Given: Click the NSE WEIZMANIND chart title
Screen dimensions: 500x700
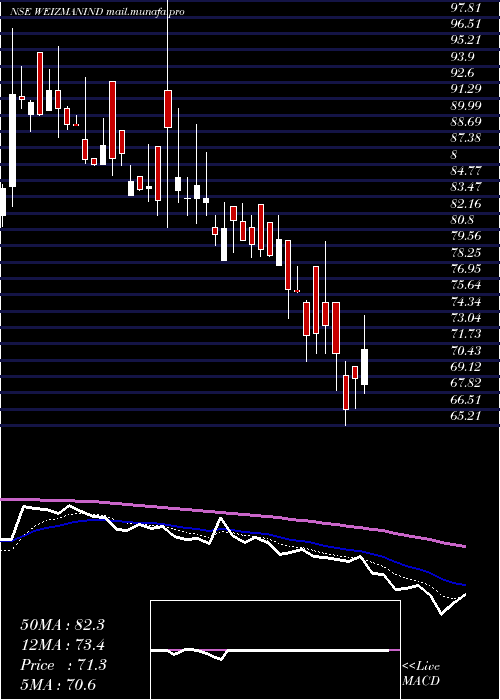Looking at the screenshot, I should pyautogui.click(x=97, y=12).
